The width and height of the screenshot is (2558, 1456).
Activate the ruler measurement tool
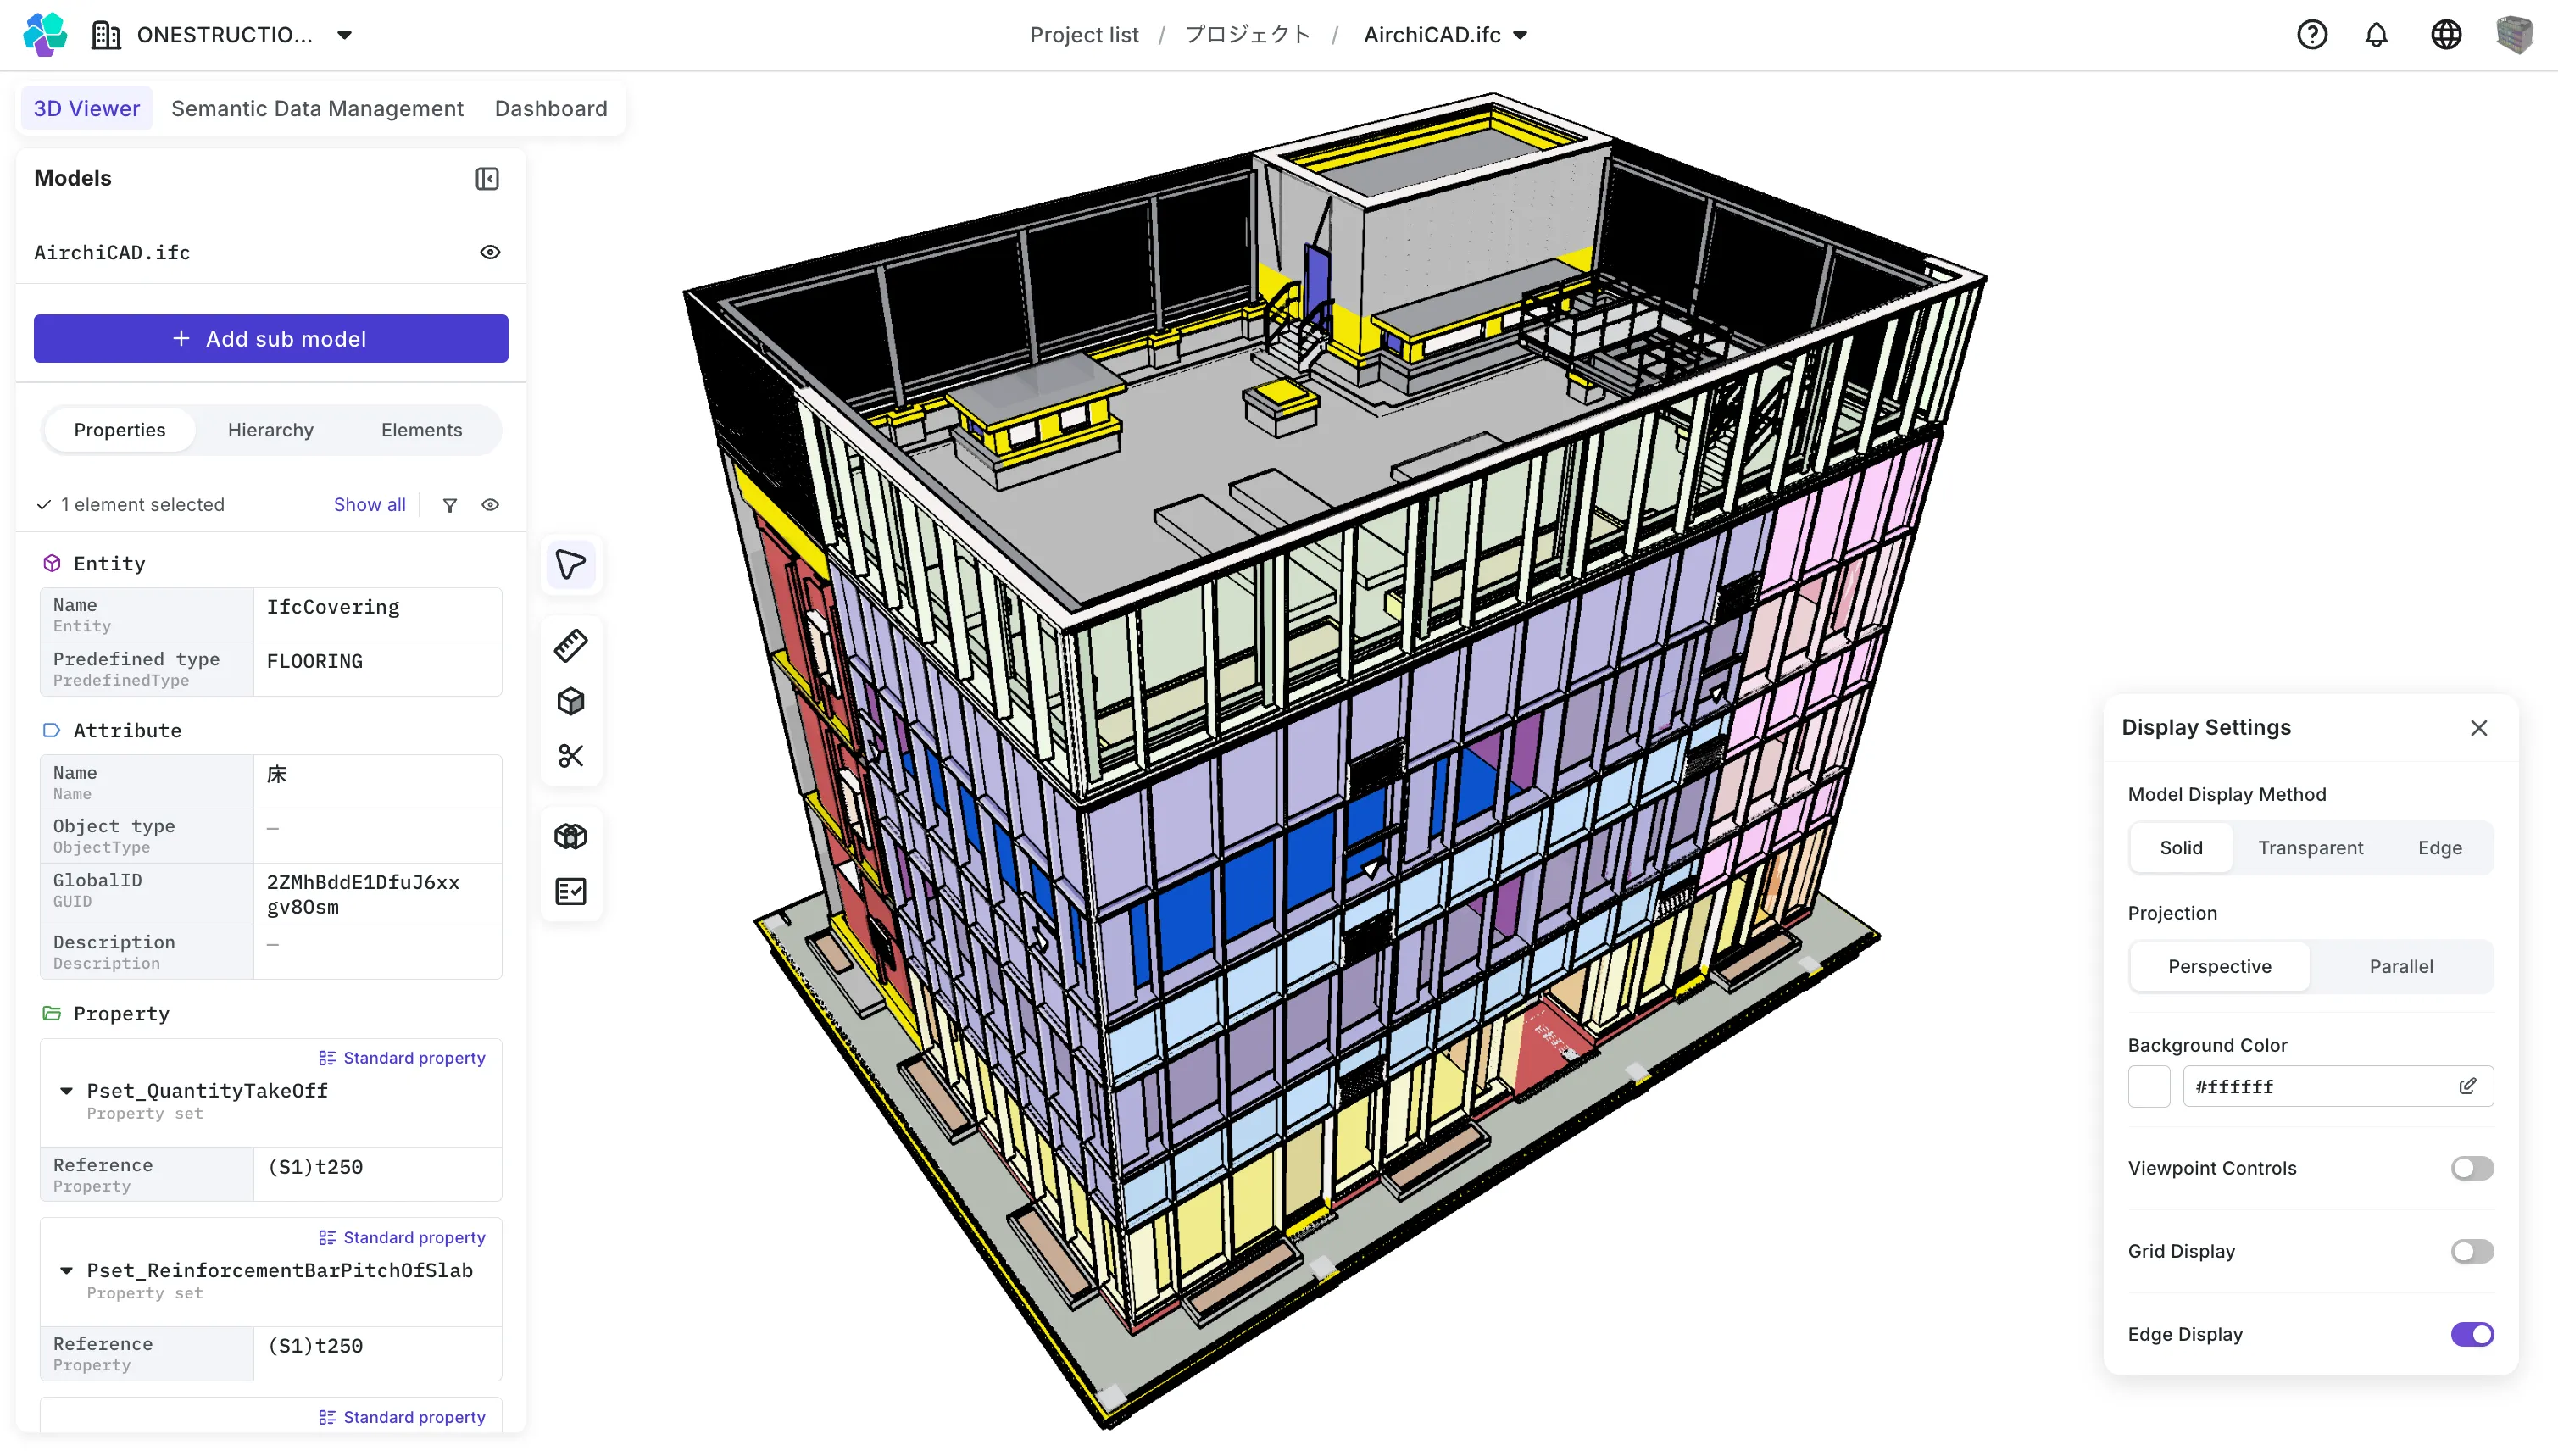pos(571,646)
